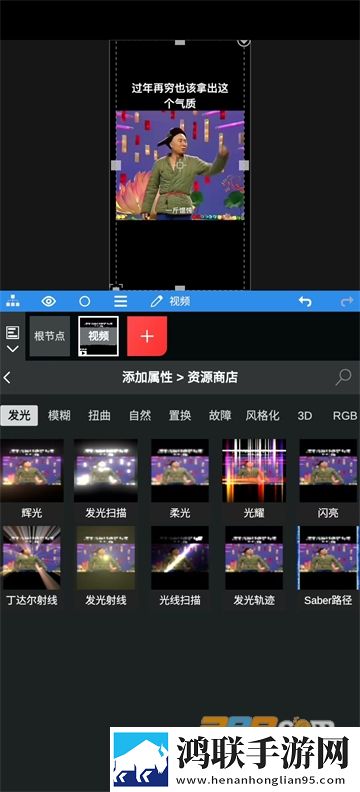This screenshot has height=792, width=360.
Task: Rename the layer via the pencil 视频 label
Action: pos(170,302)
